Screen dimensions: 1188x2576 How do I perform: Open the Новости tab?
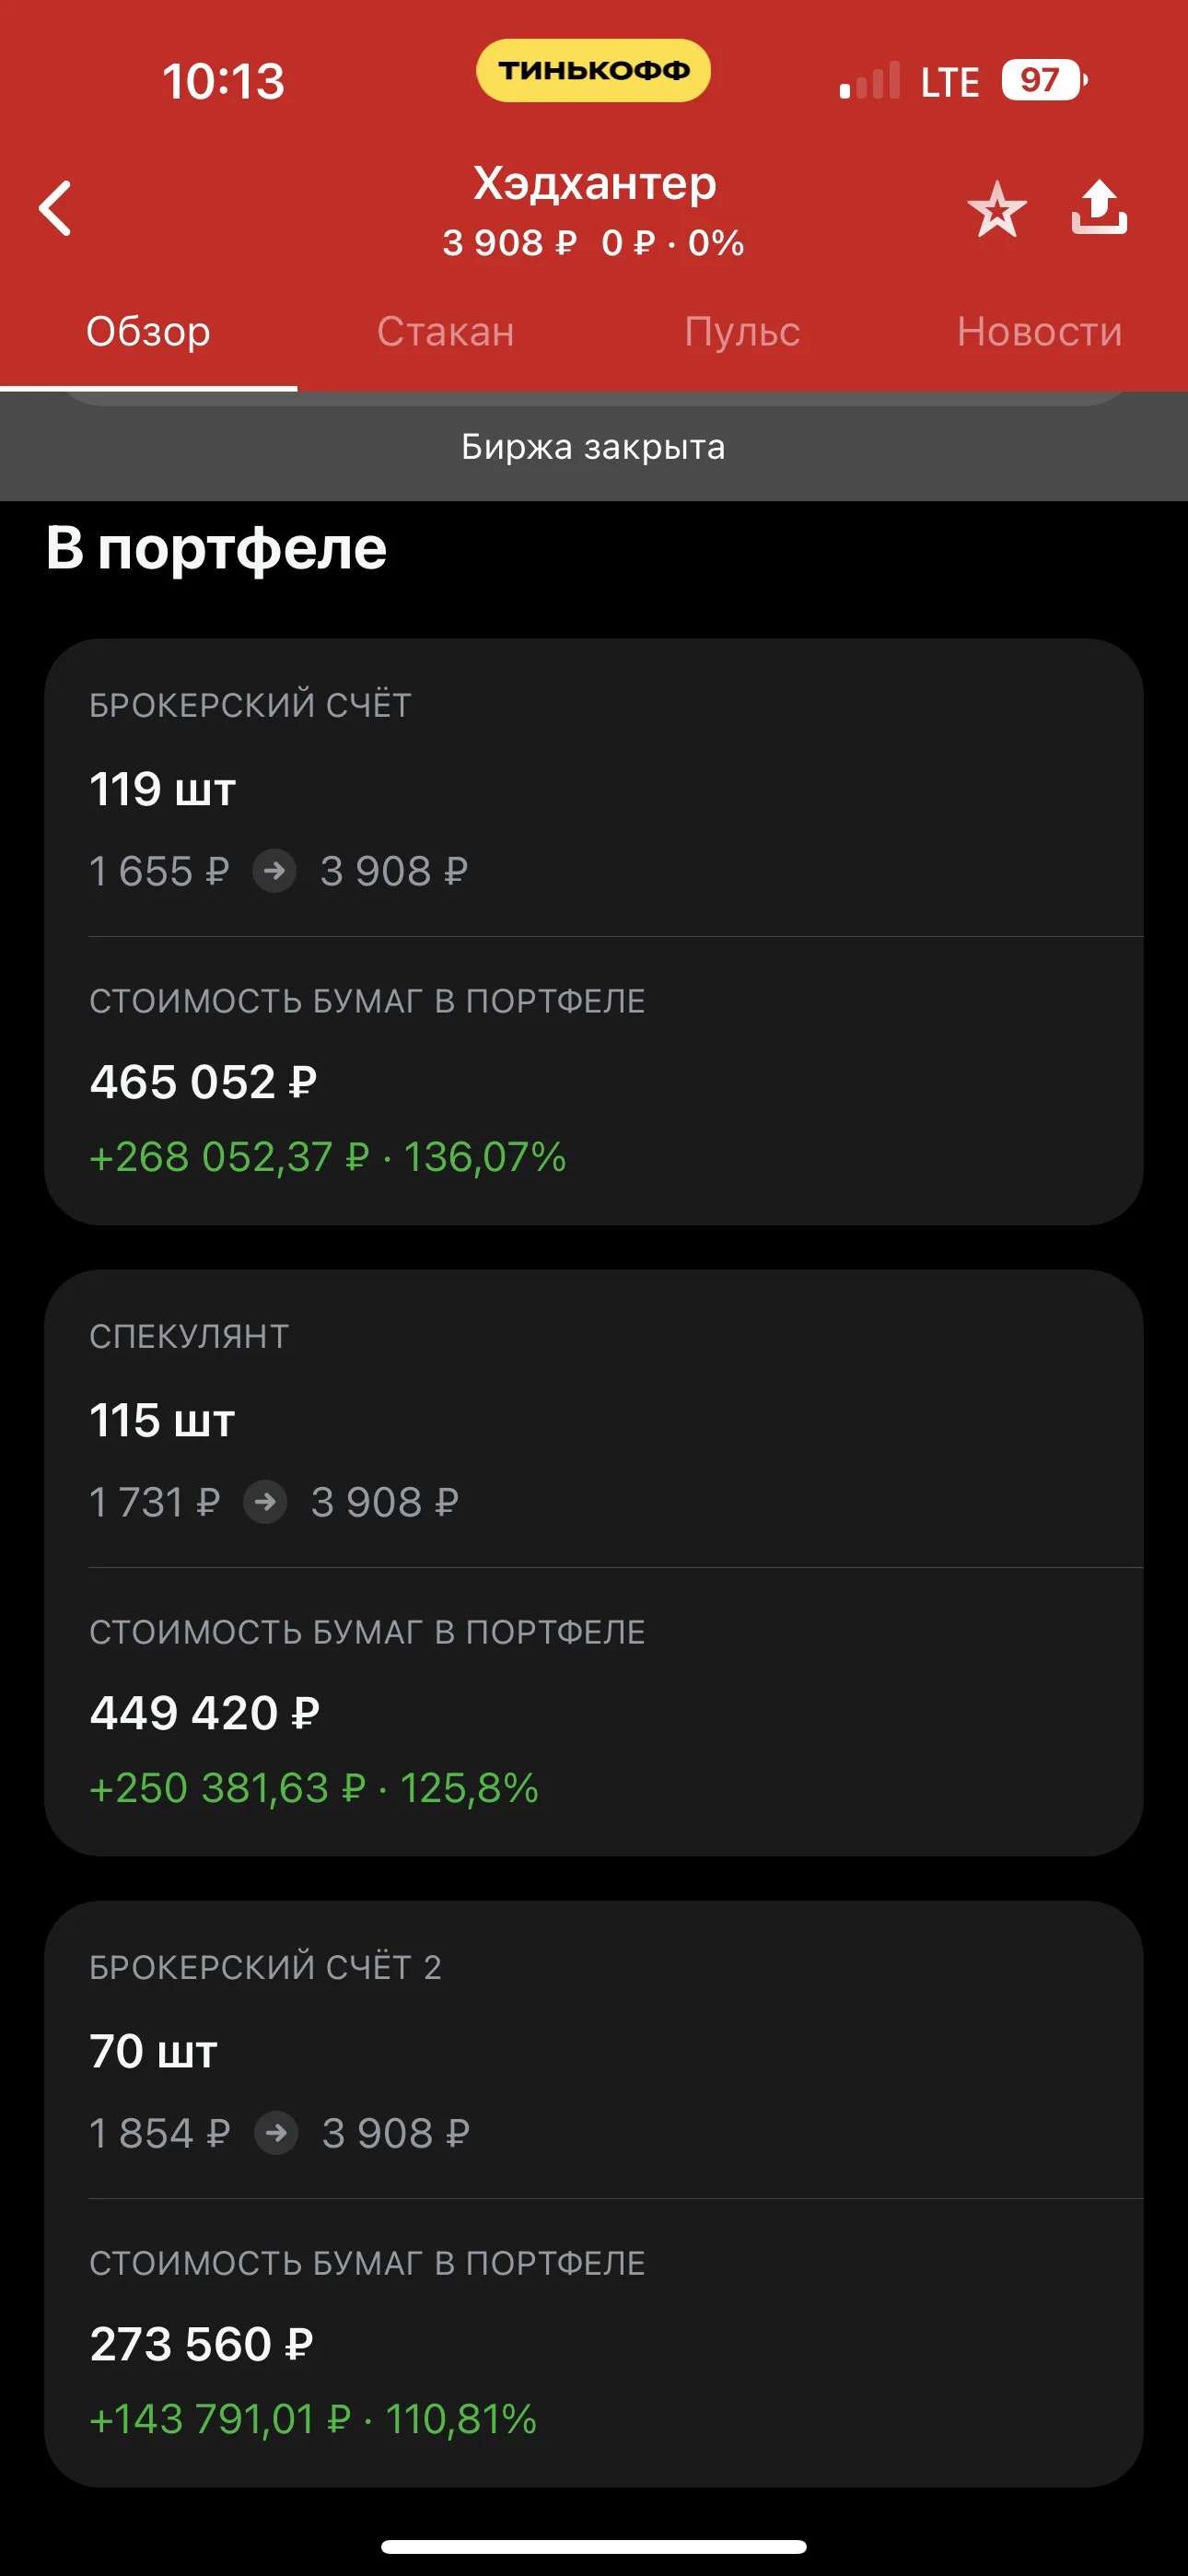[x=1039, y=331]
